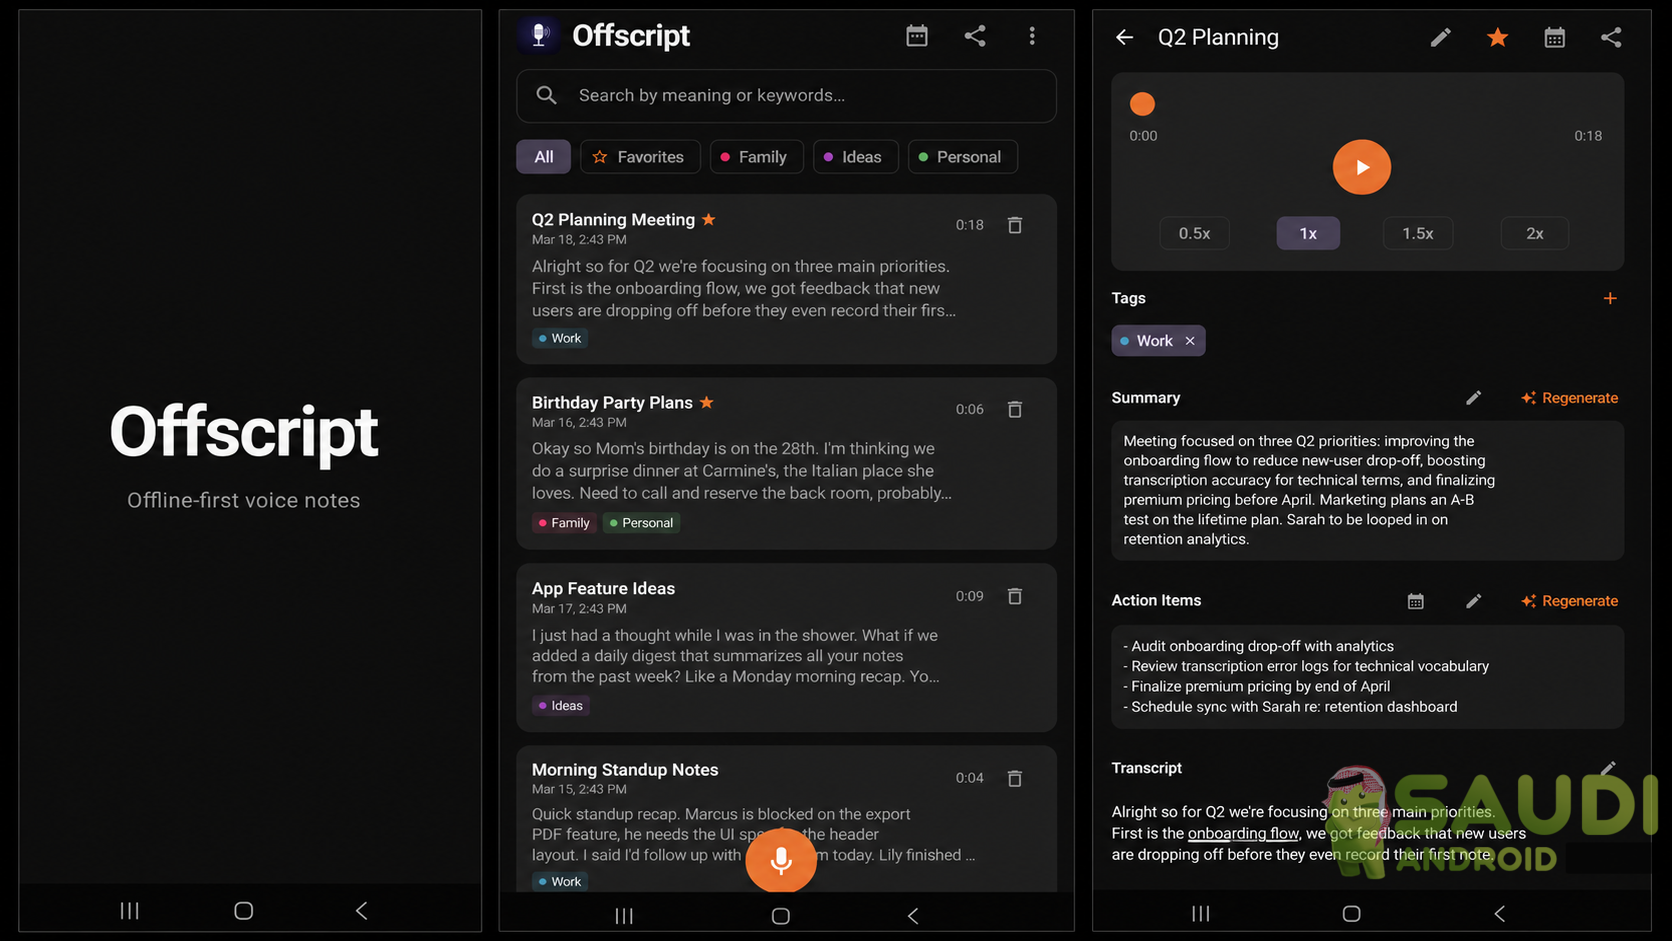Click the orange playback position handle
The image size is (1672, 941).
point(1142,104)
